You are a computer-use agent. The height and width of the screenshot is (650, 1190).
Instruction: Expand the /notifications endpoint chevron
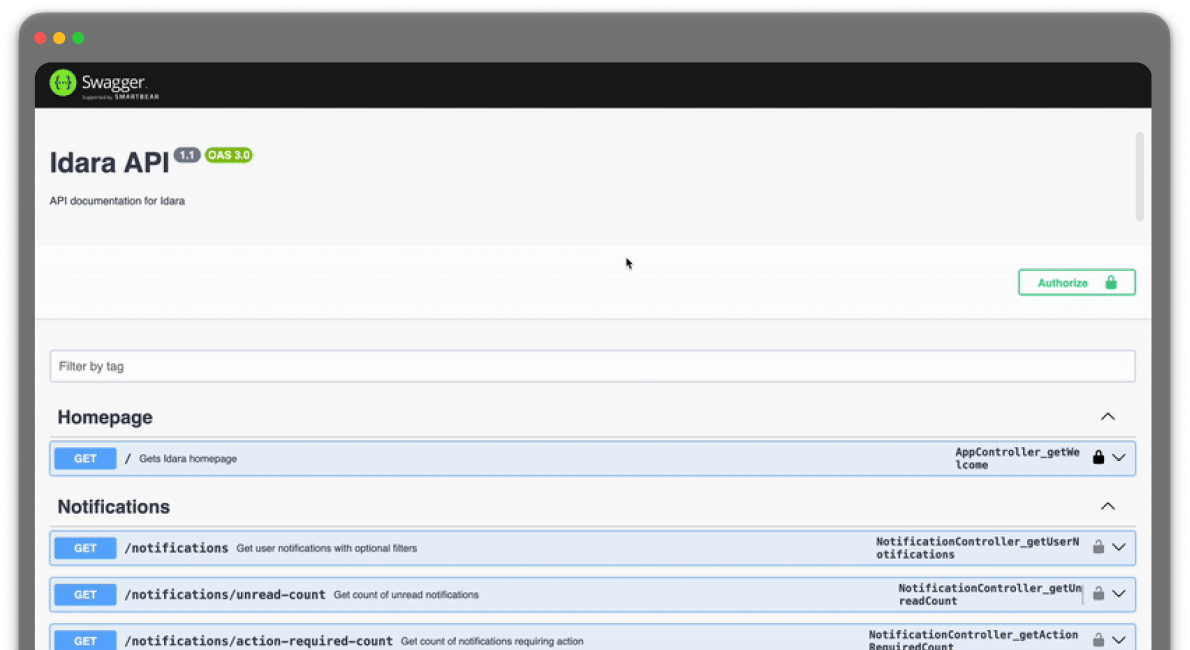1119,547
